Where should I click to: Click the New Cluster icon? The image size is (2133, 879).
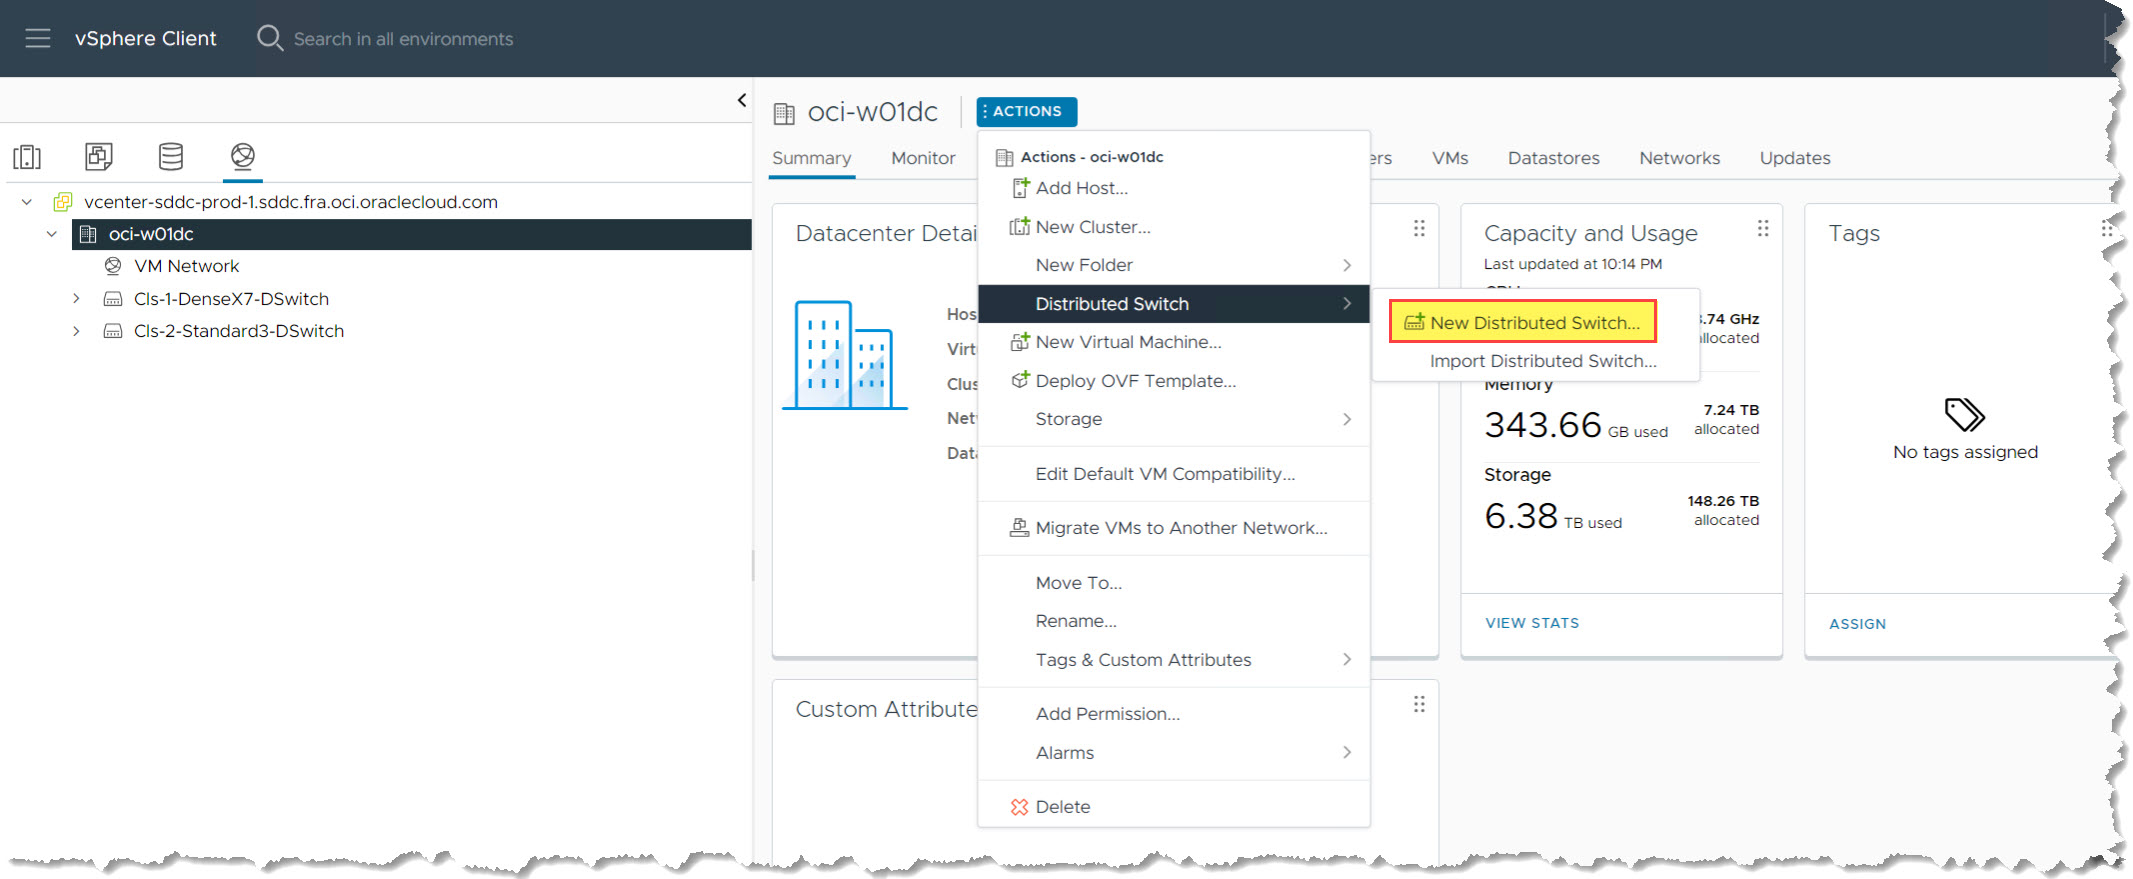click(x=1019, y=227)
